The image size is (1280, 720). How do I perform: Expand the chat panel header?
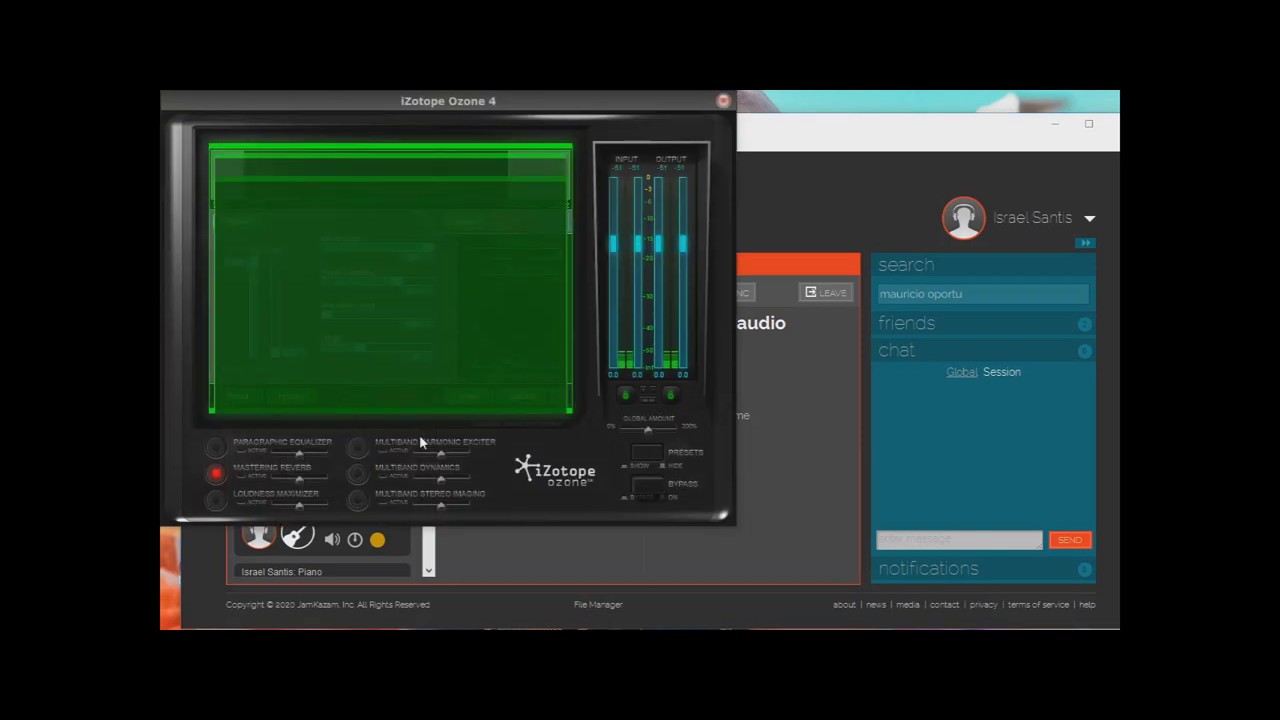tap(983, 350)
